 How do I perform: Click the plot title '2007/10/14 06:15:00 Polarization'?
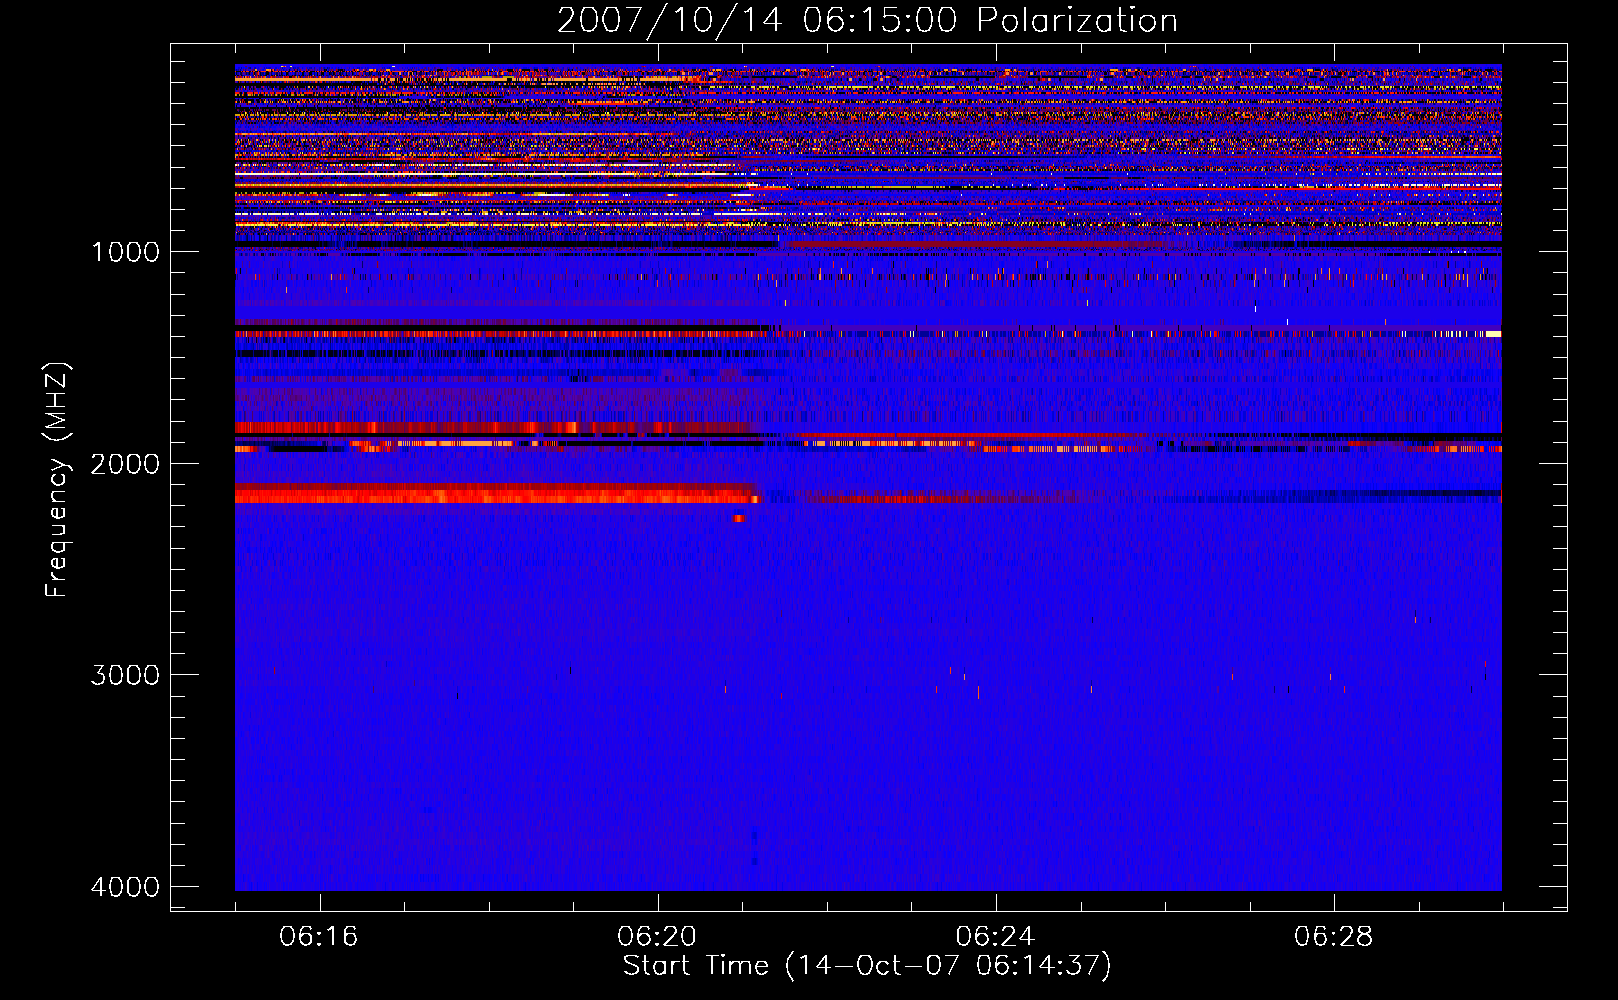(867, 20)
